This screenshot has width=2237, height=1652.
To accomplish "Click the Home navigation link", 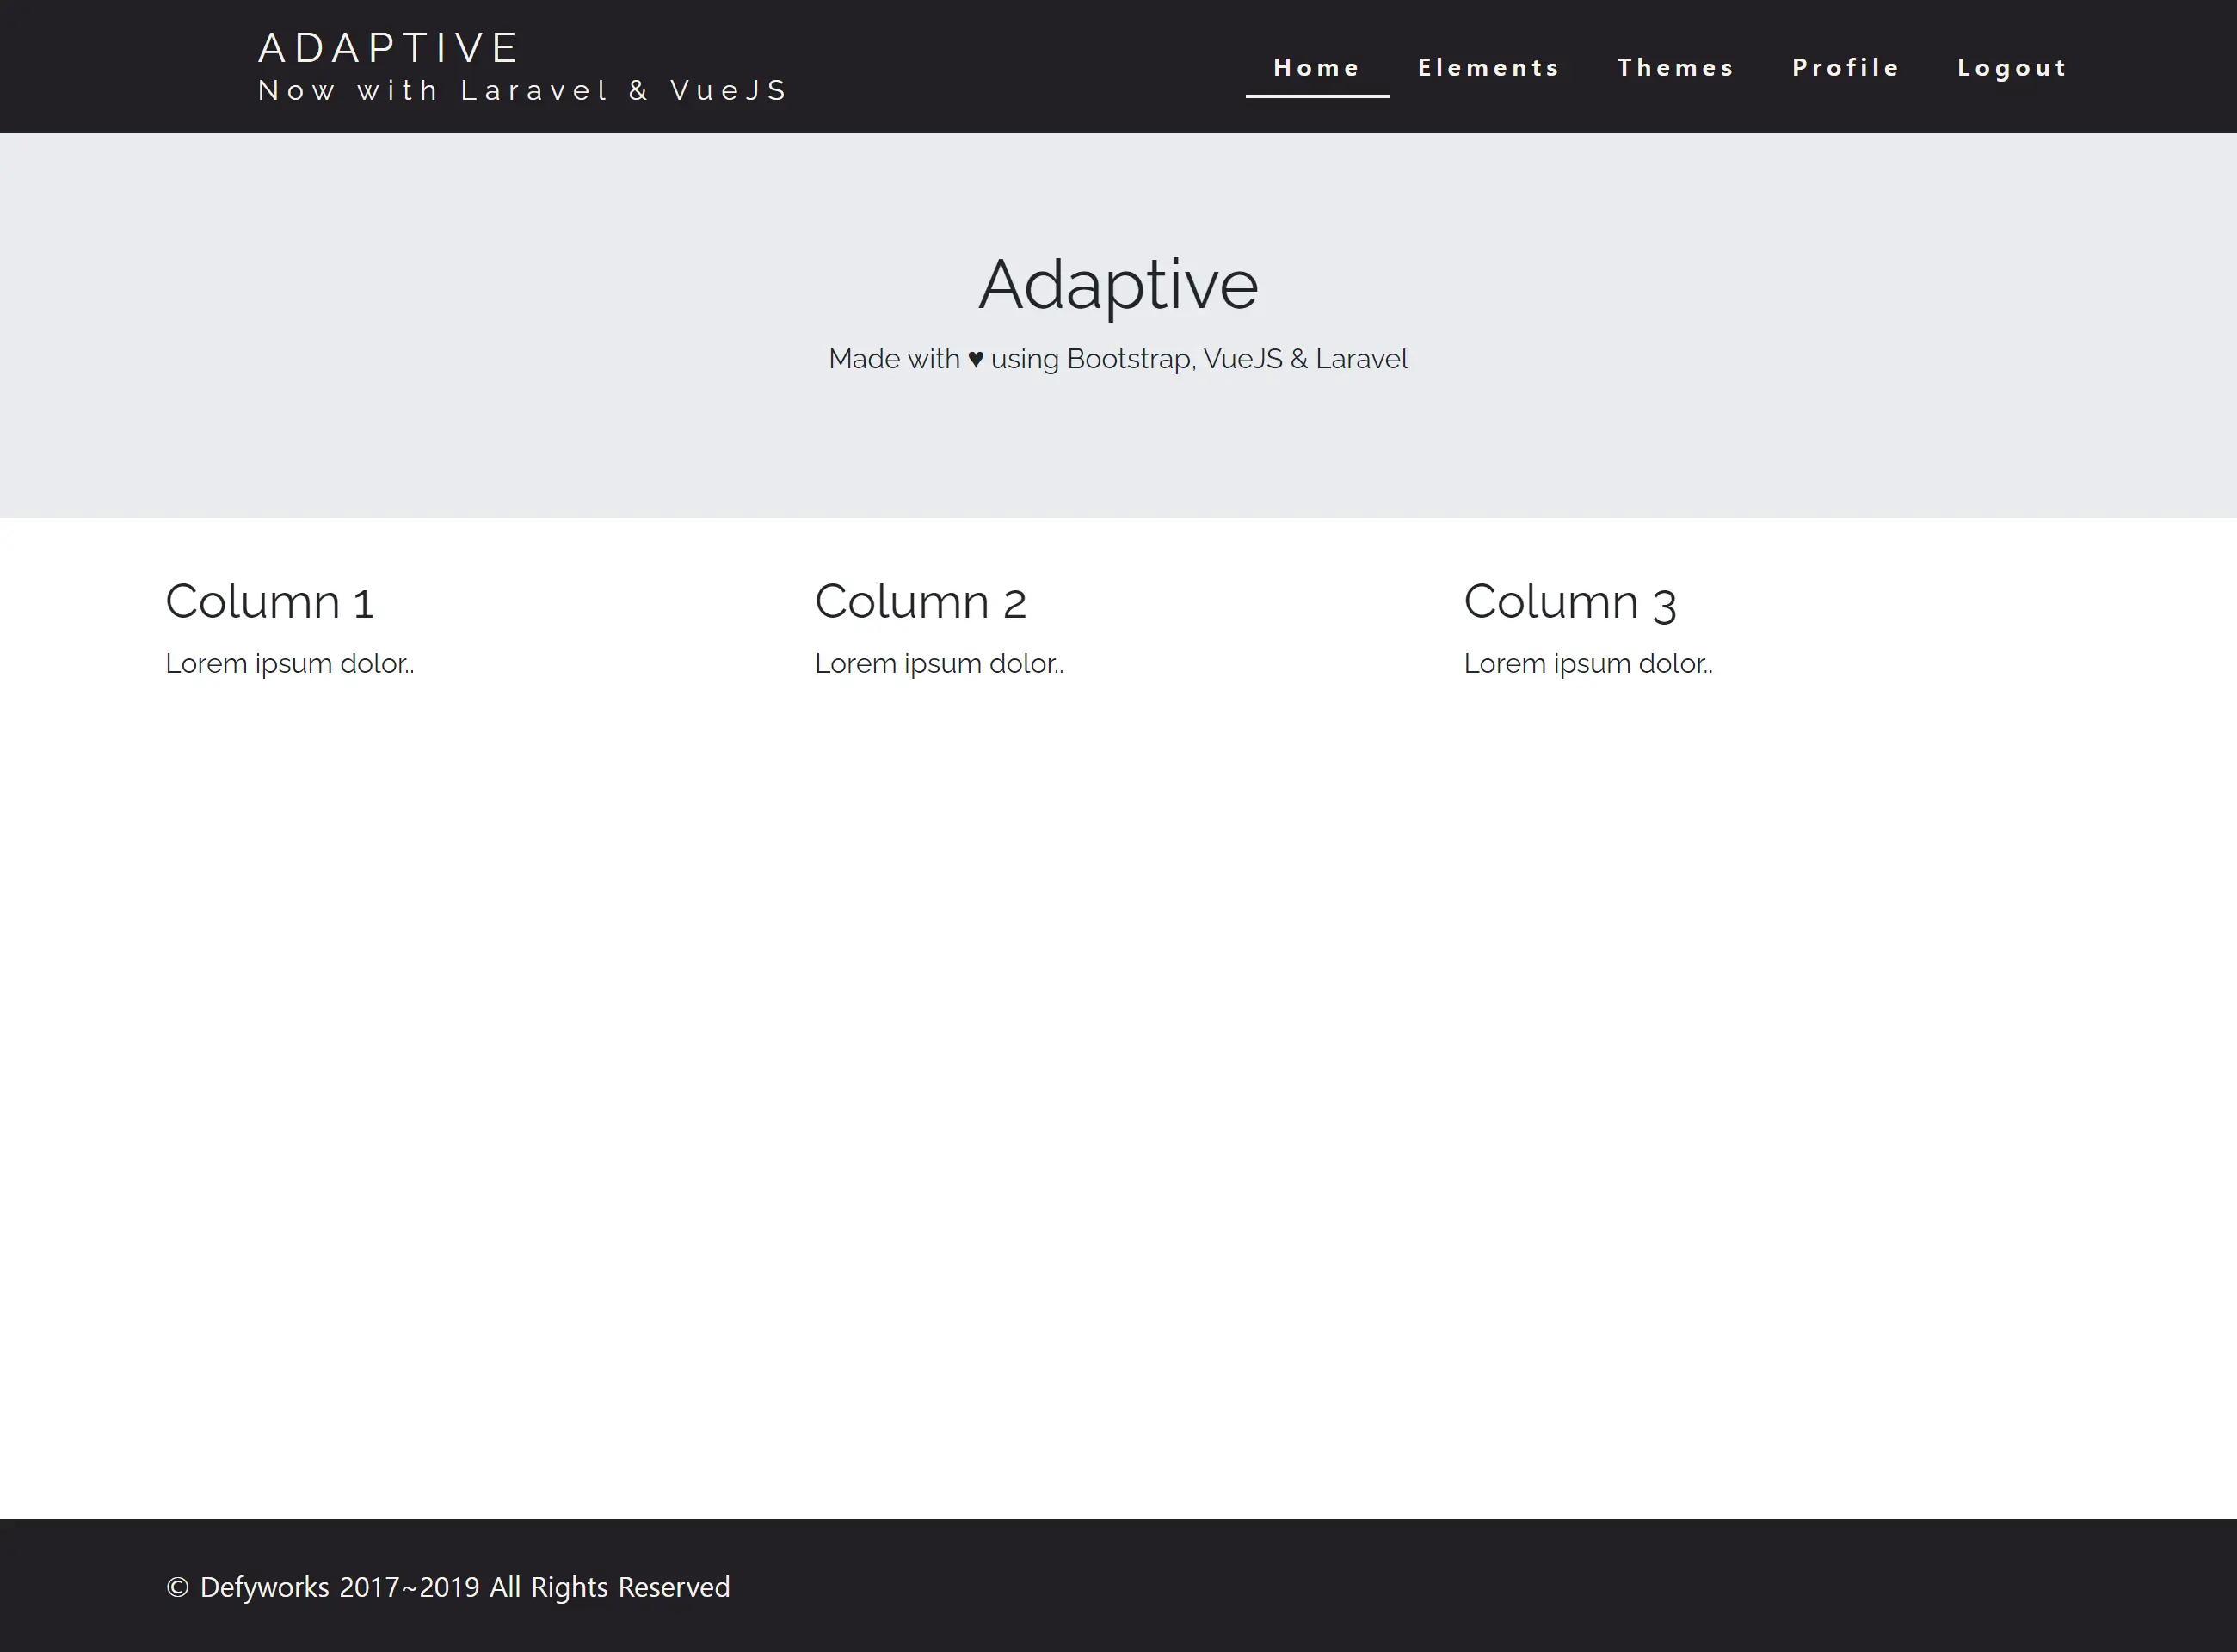I will pos(1316,67).
